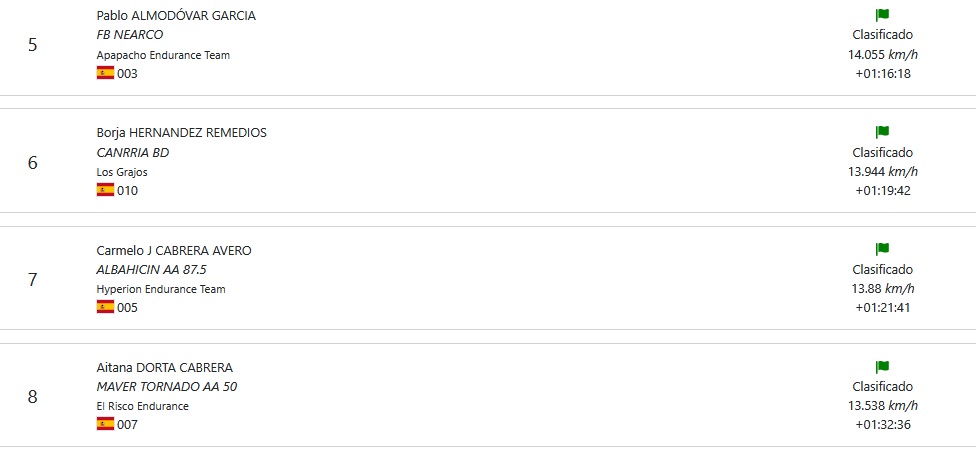Open rider Pablo ALMODÓVAR GARCIA
Screen dimensions: 976x449
[176, 16]
